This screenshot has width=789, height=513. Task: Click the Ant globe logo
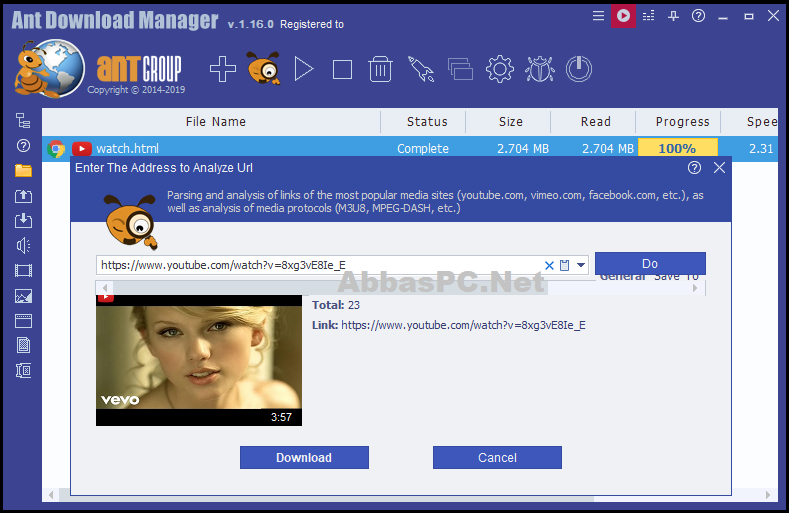pos(50,68)
